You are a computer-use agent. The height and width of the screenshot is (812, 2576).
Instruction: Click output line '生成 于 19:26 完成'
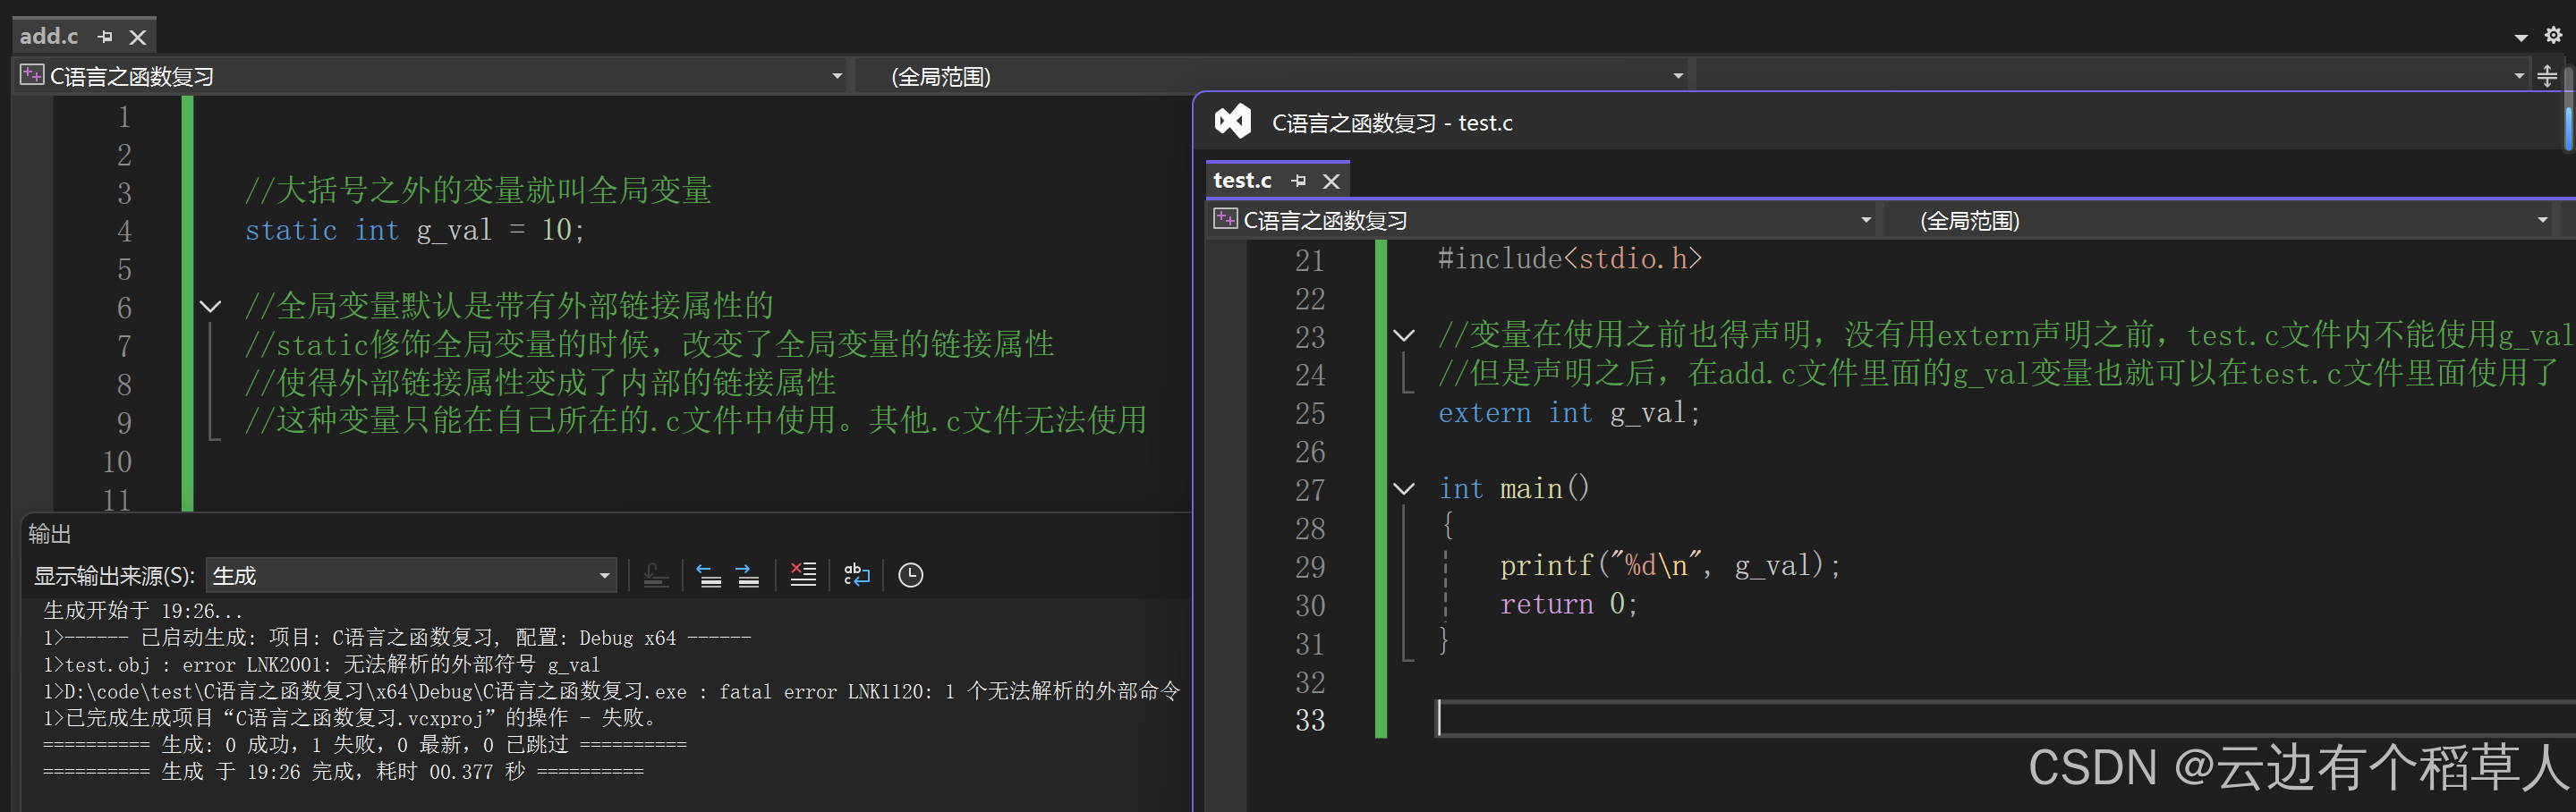(343, 772)
